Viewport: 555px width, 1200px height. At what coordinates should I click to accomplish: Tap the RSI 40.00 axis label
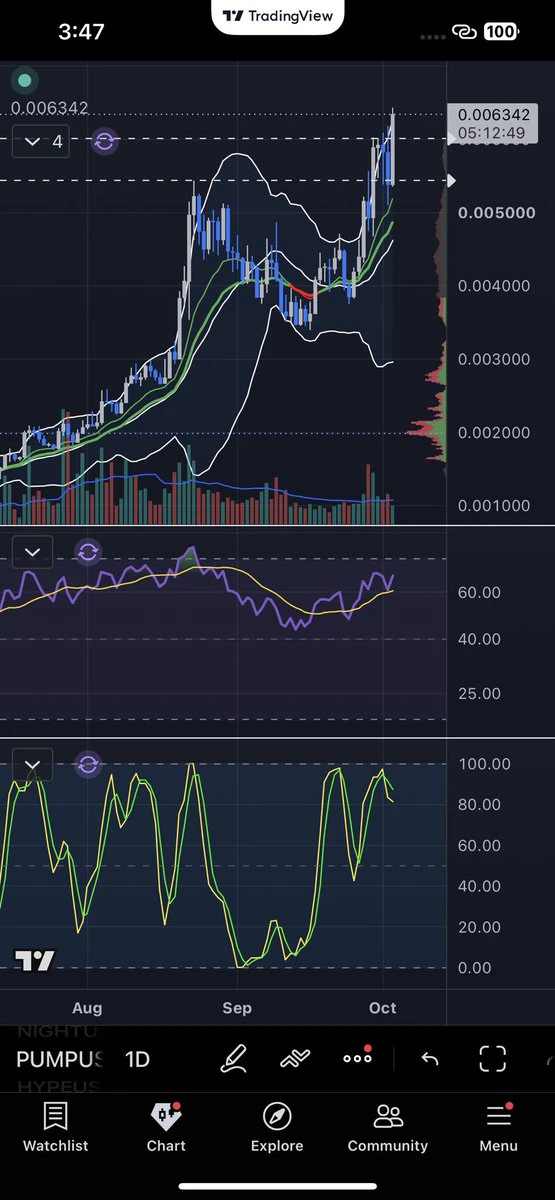pos(479,639)
